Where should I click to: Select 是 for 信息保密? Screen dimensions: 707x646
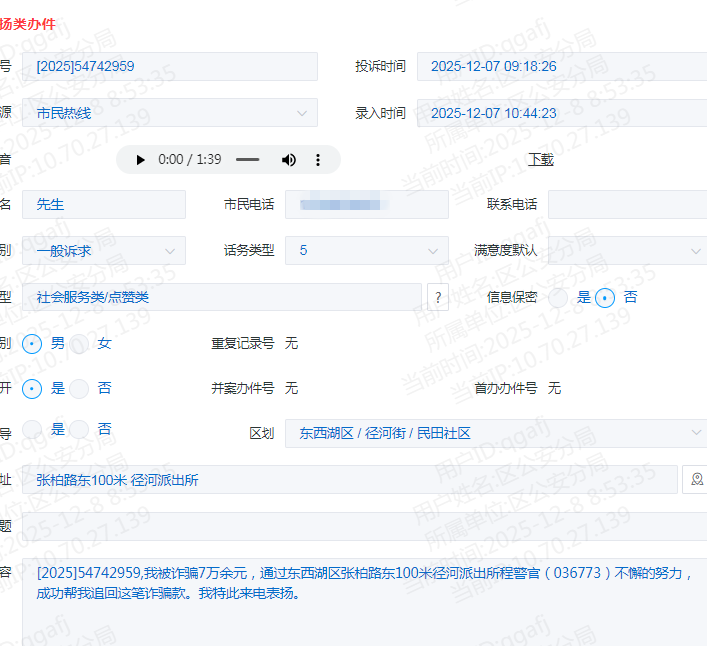point(558,297)
